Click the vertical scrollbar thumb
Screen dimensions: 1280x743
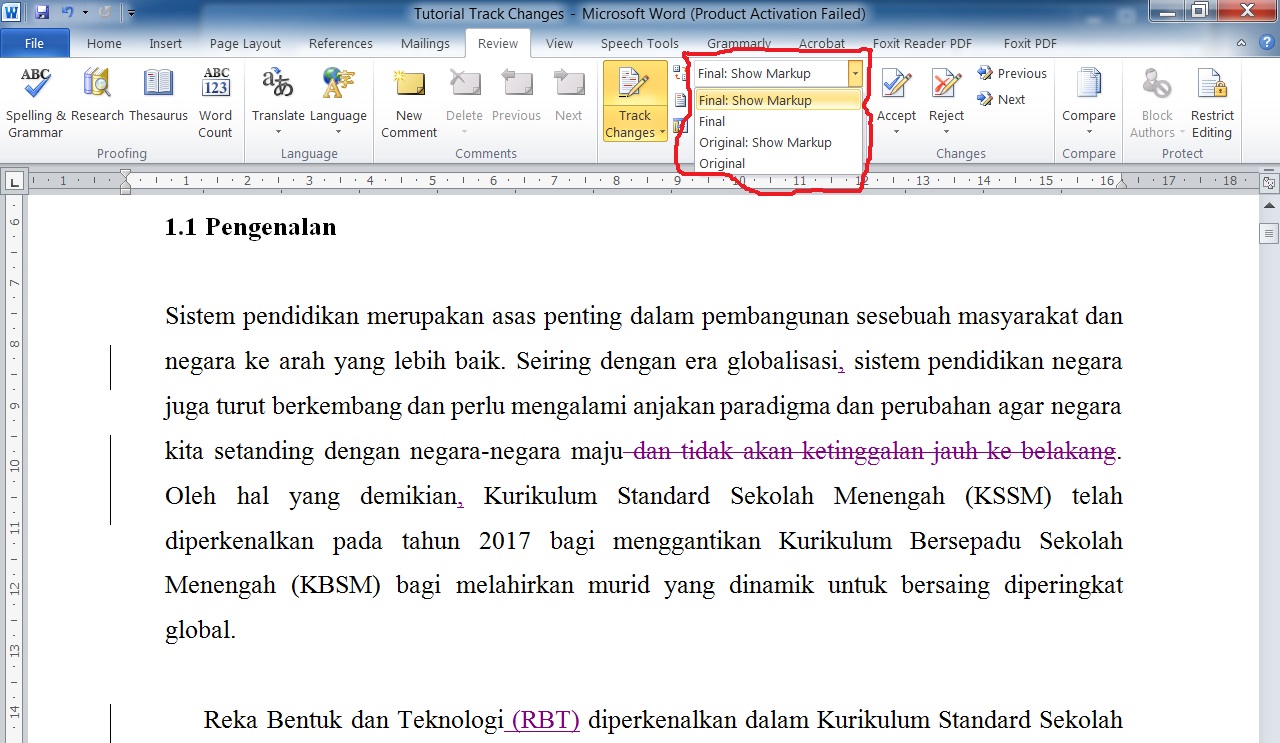click(1269, 234)
